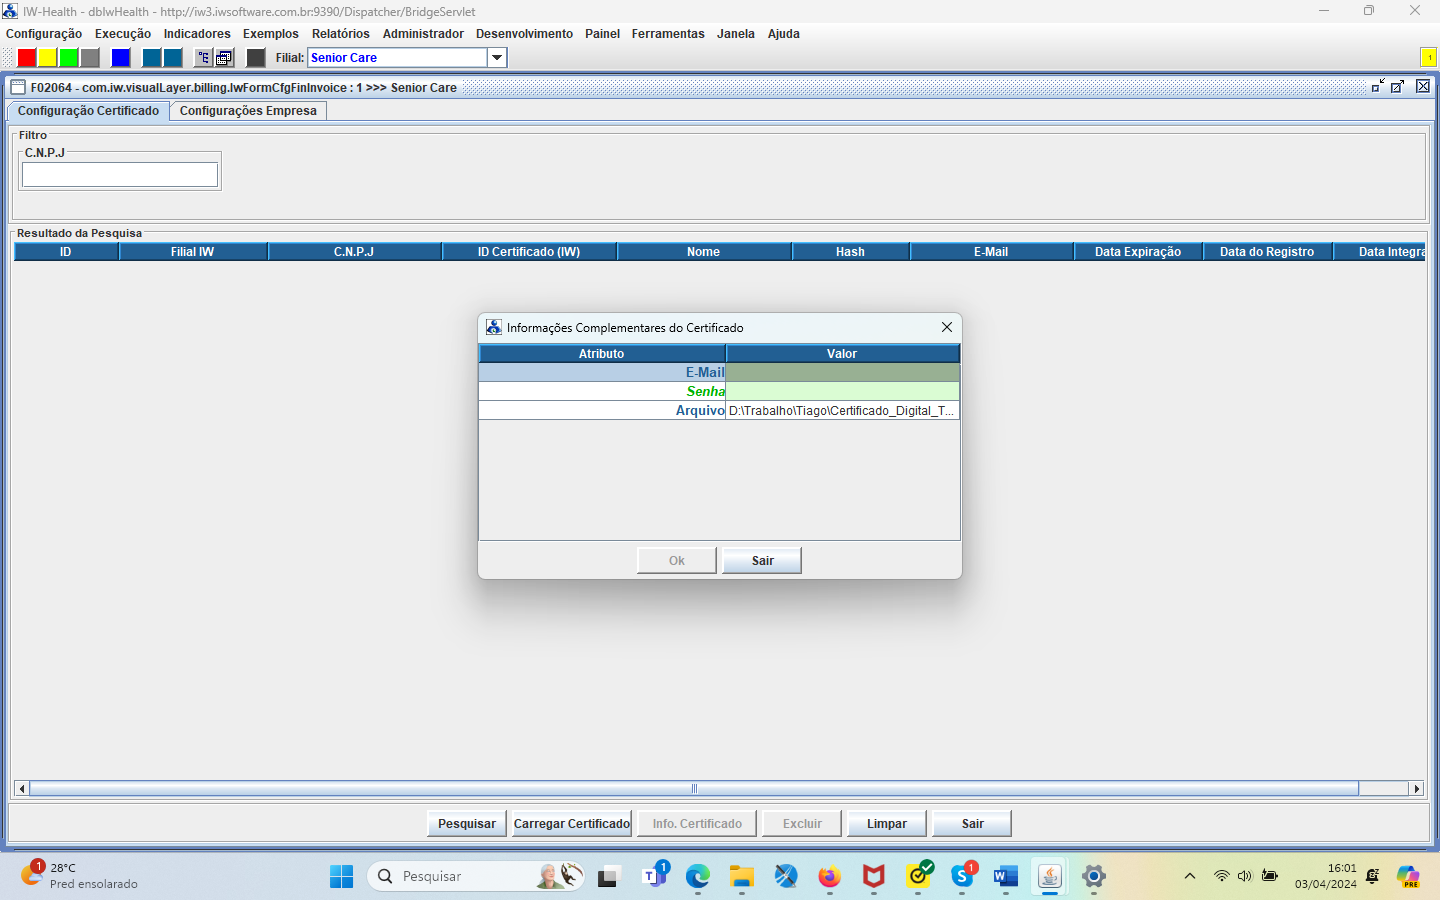
Task: Click the yellow color toolbar square
Action: [x=48, y=58]
